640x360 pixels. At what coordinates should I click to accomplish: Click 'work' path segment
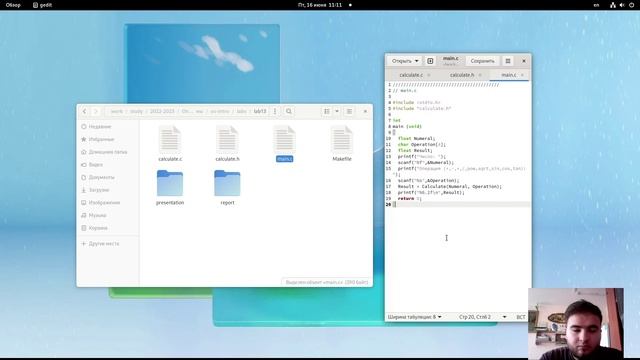117,111
